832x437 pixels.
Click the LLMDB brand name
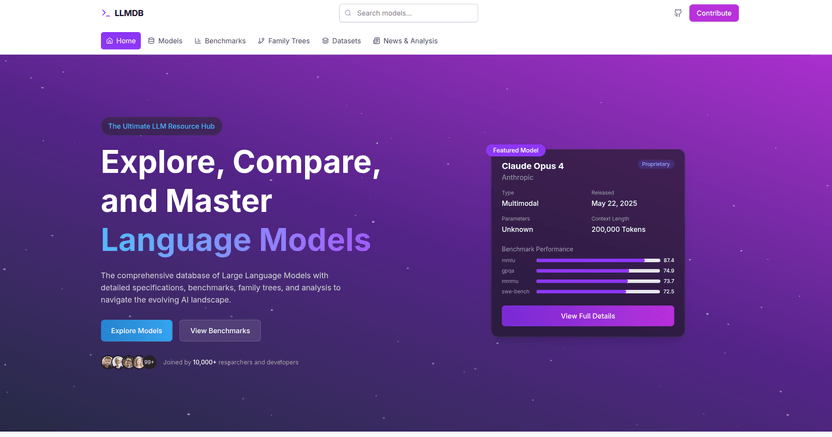(129, 13)
